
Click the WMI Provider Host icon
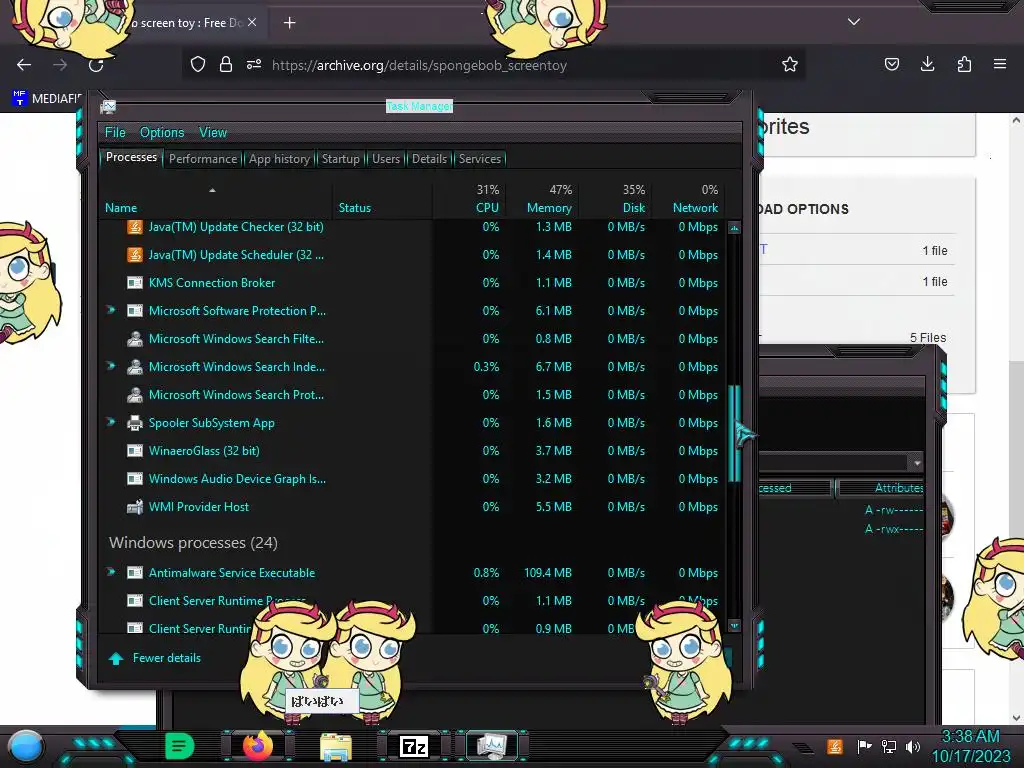click(x=135, y=507)
